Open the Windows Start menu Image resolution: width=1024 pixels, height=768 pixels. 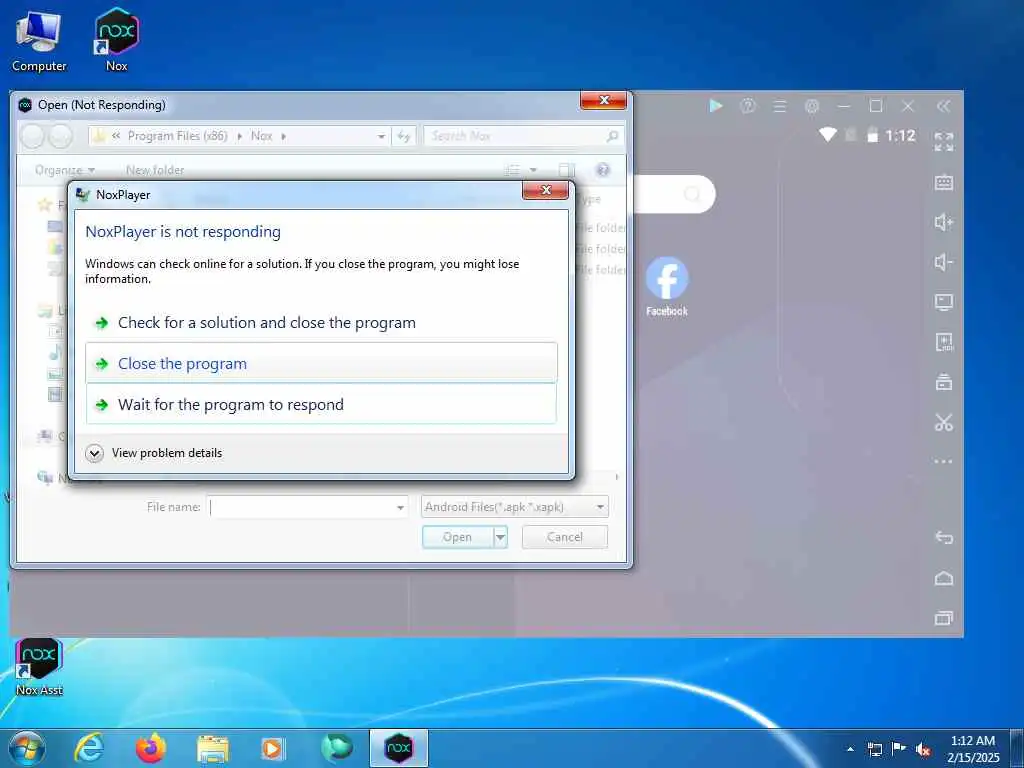[27, 749]
